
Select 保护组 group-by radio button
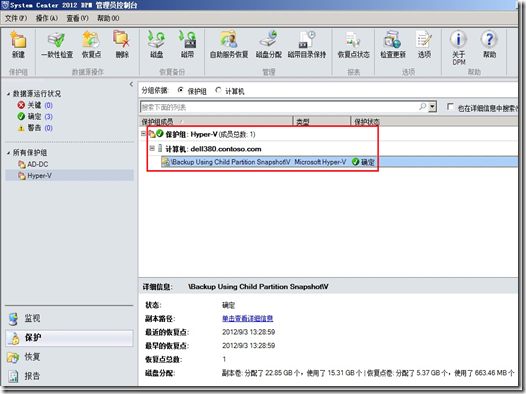pyautogui.click(x=181, y=90)
